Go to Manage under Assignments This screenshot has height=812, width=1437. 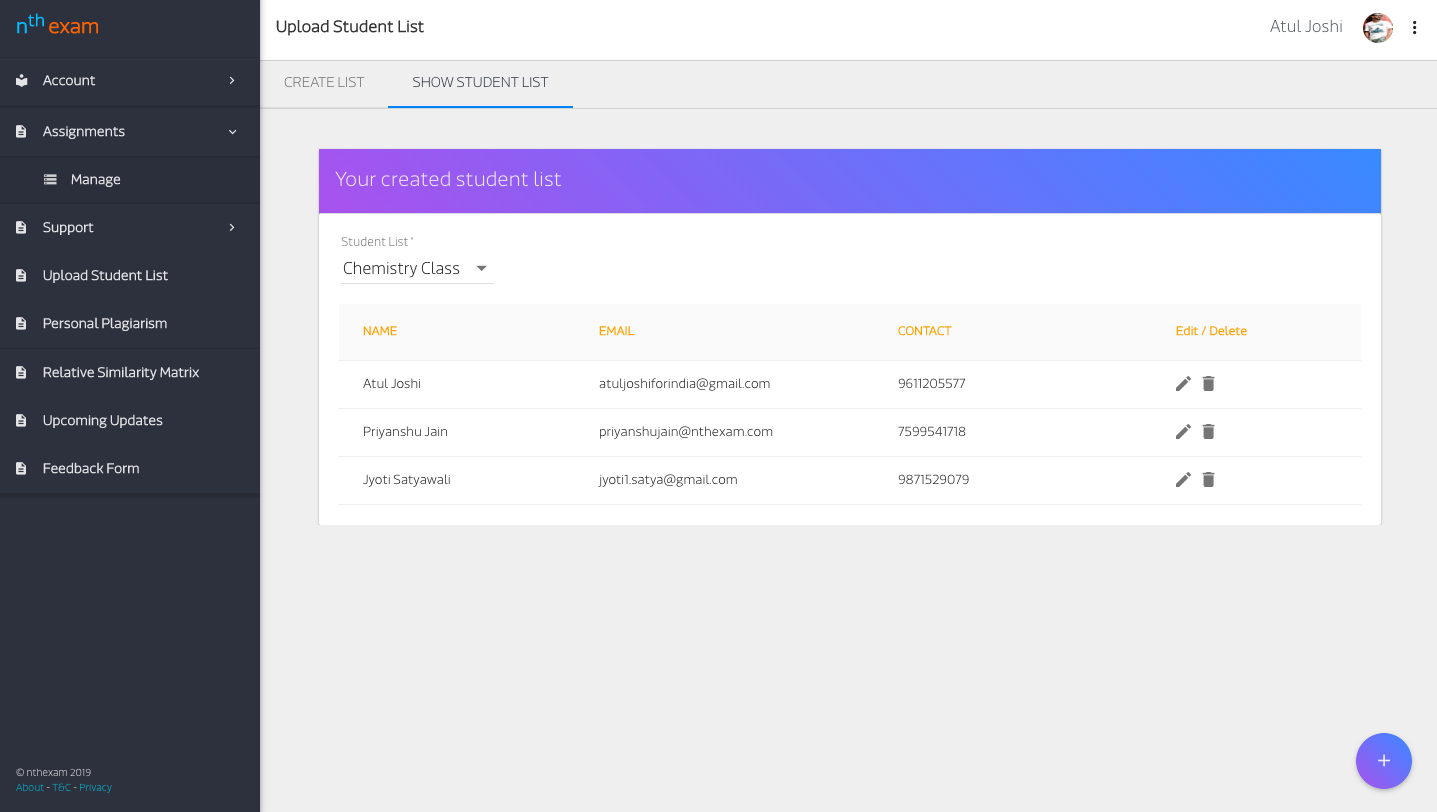(x=130, y=180)
